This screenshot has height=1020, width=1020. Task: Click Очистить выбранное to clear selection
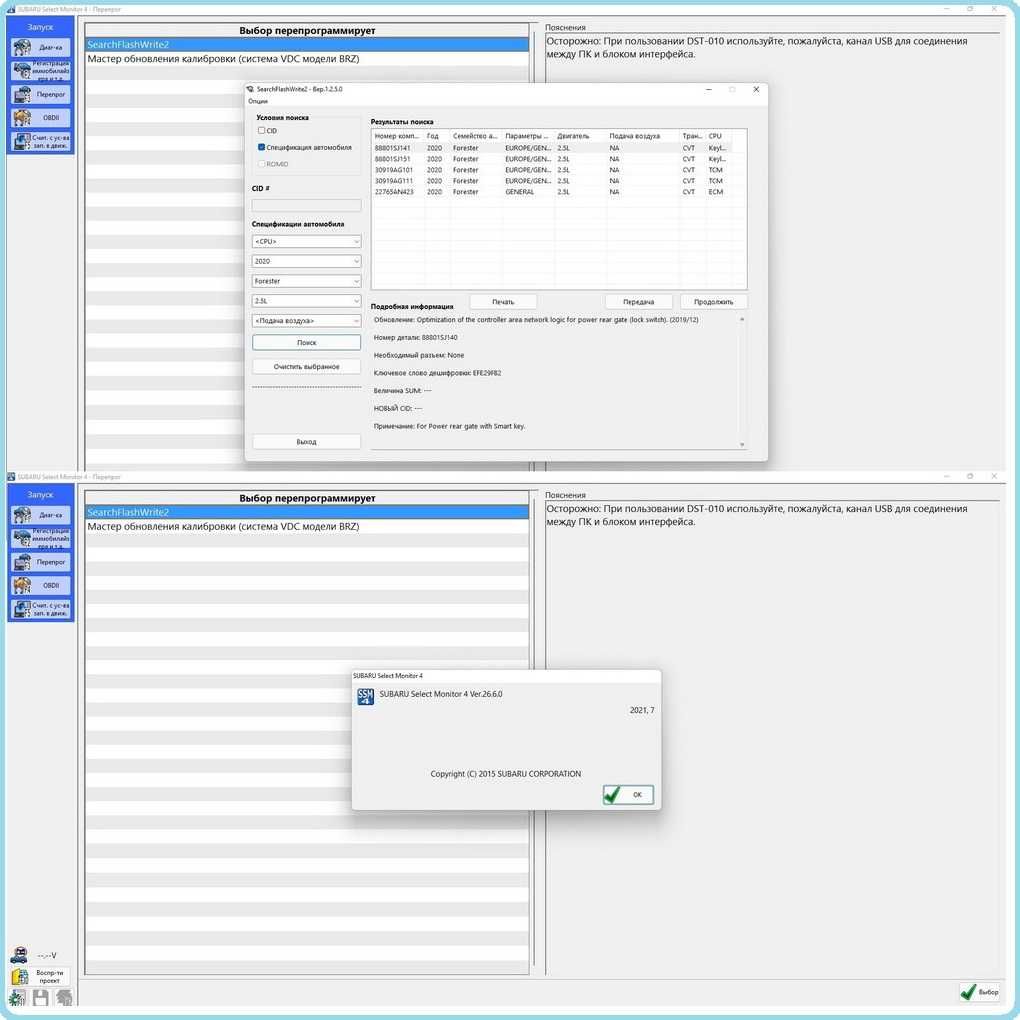[x=306, y=366]
